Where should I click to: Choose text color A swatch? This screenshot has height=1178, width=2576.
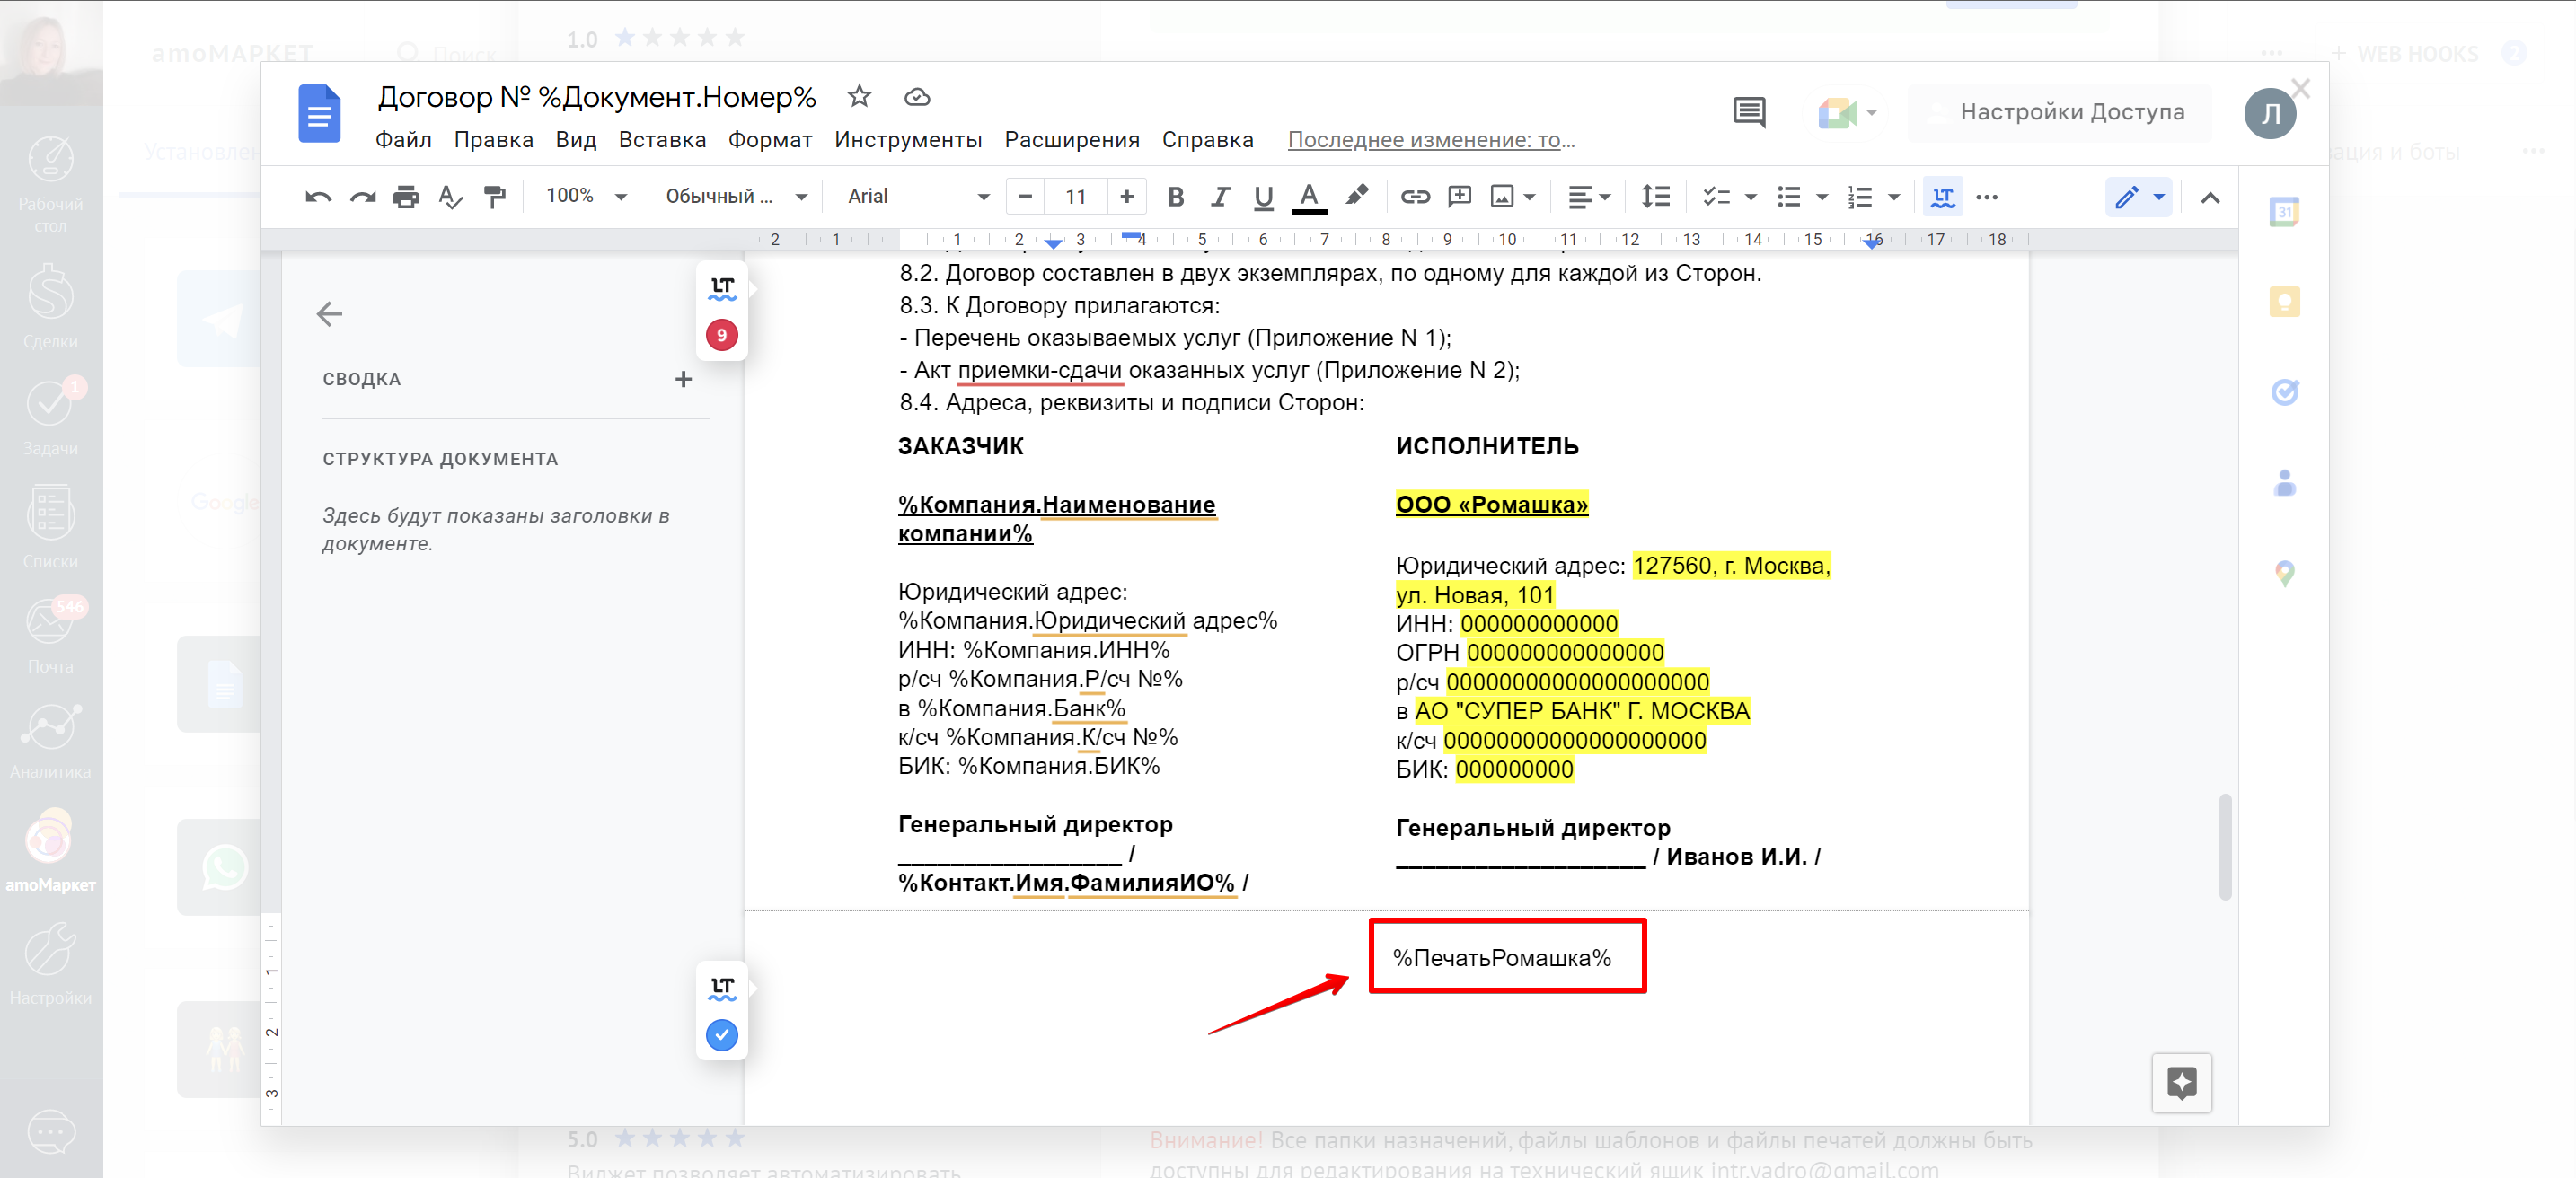pos(1309,197)
